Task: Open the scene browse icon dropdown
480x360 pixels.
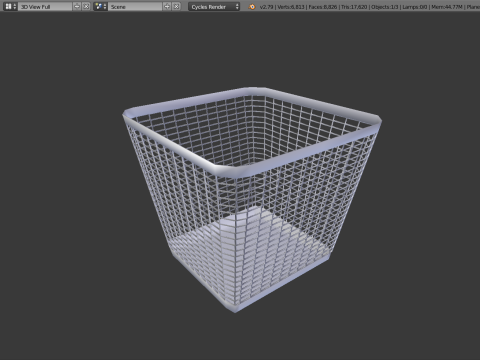Action: coord(100,6)
